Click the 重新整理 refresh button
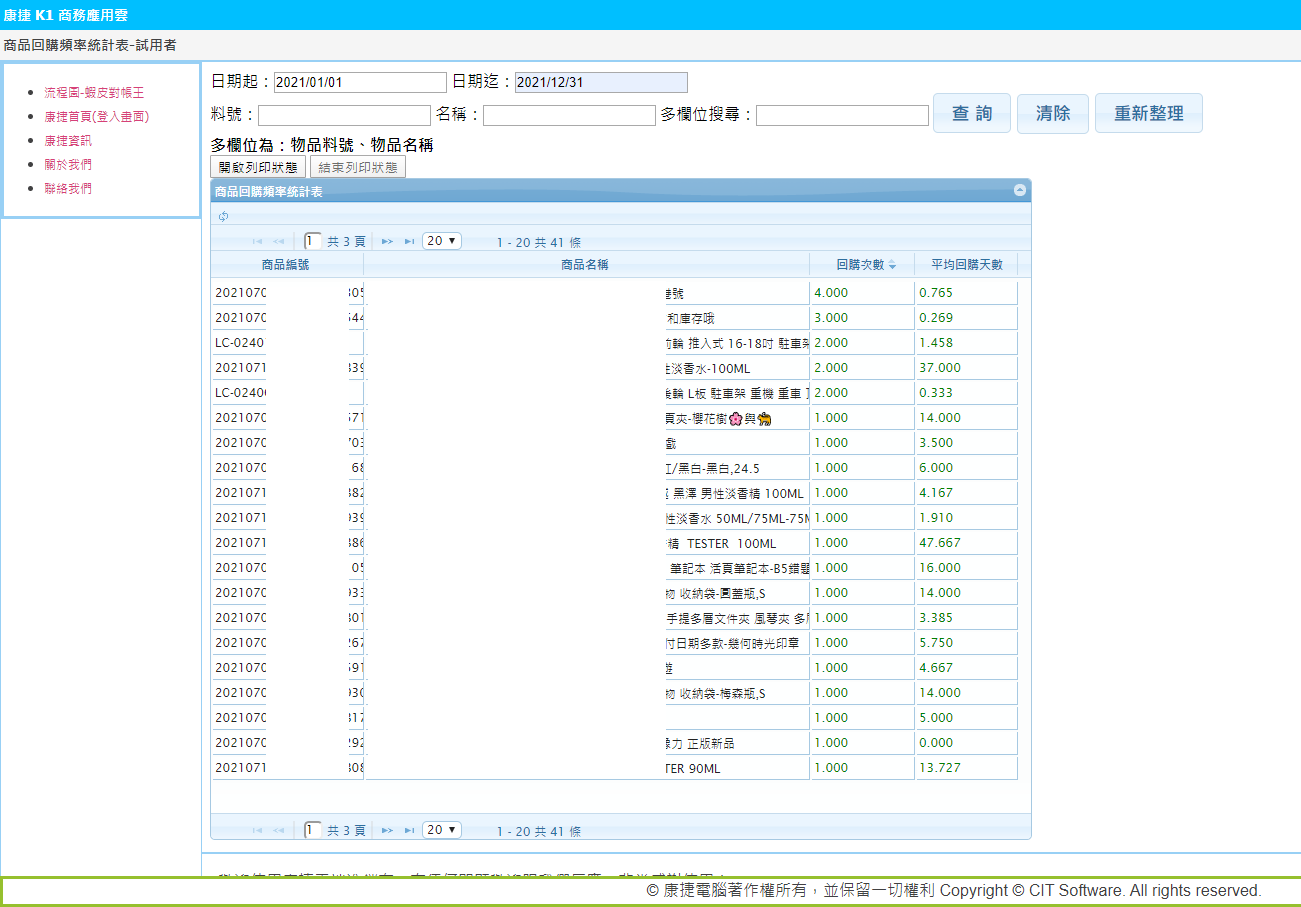This screenshot has width=1301, height=907. coord(1148,114)
